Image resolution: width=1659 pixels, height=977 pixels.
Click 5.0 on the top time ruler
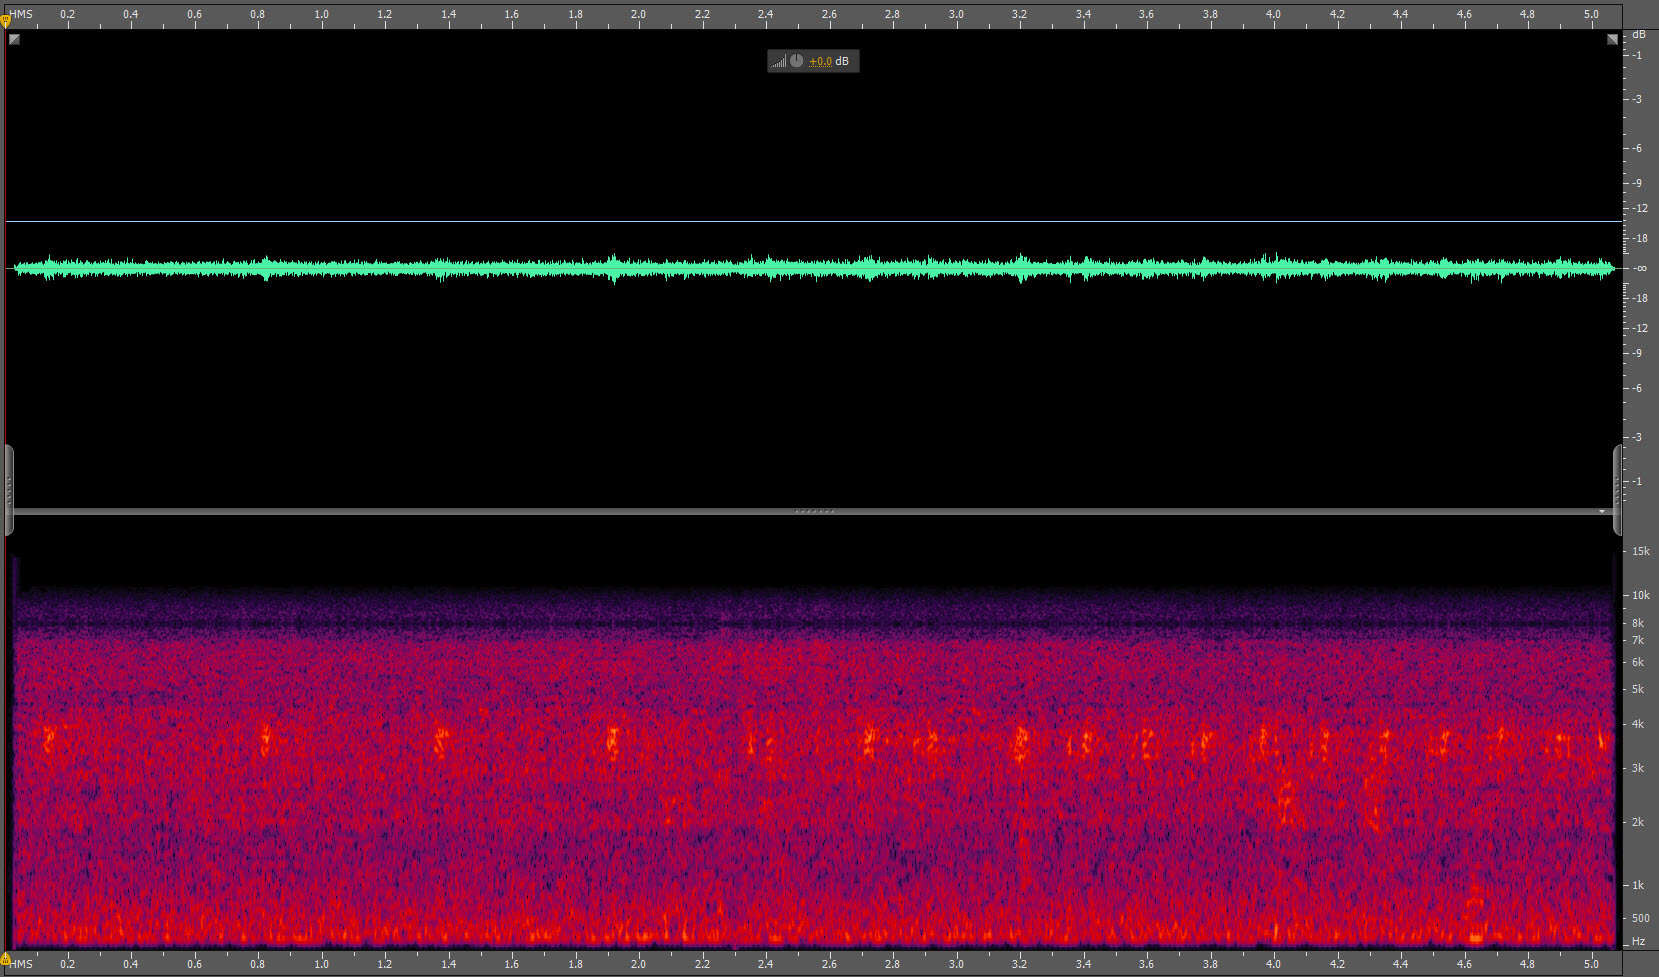tap(1591, 14)
